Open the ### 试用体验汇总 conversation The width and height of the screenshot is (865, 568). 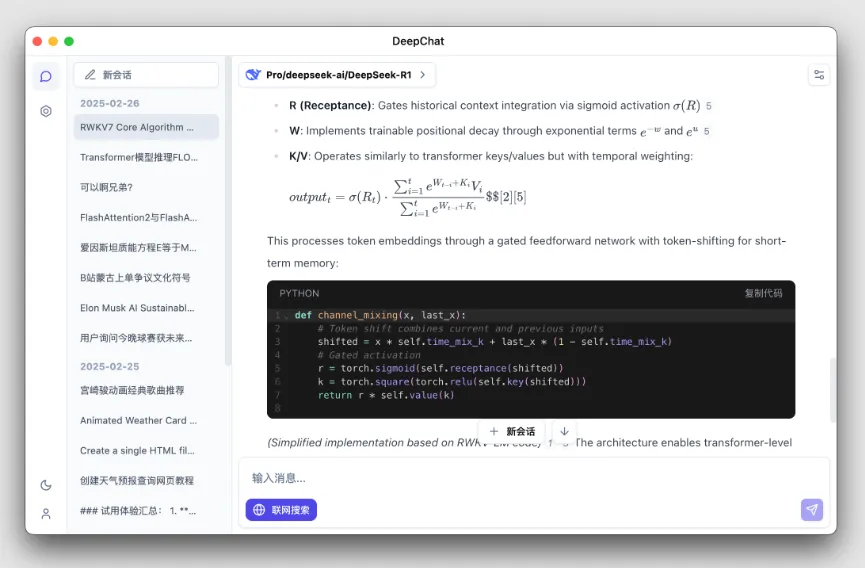pos(146,511)
